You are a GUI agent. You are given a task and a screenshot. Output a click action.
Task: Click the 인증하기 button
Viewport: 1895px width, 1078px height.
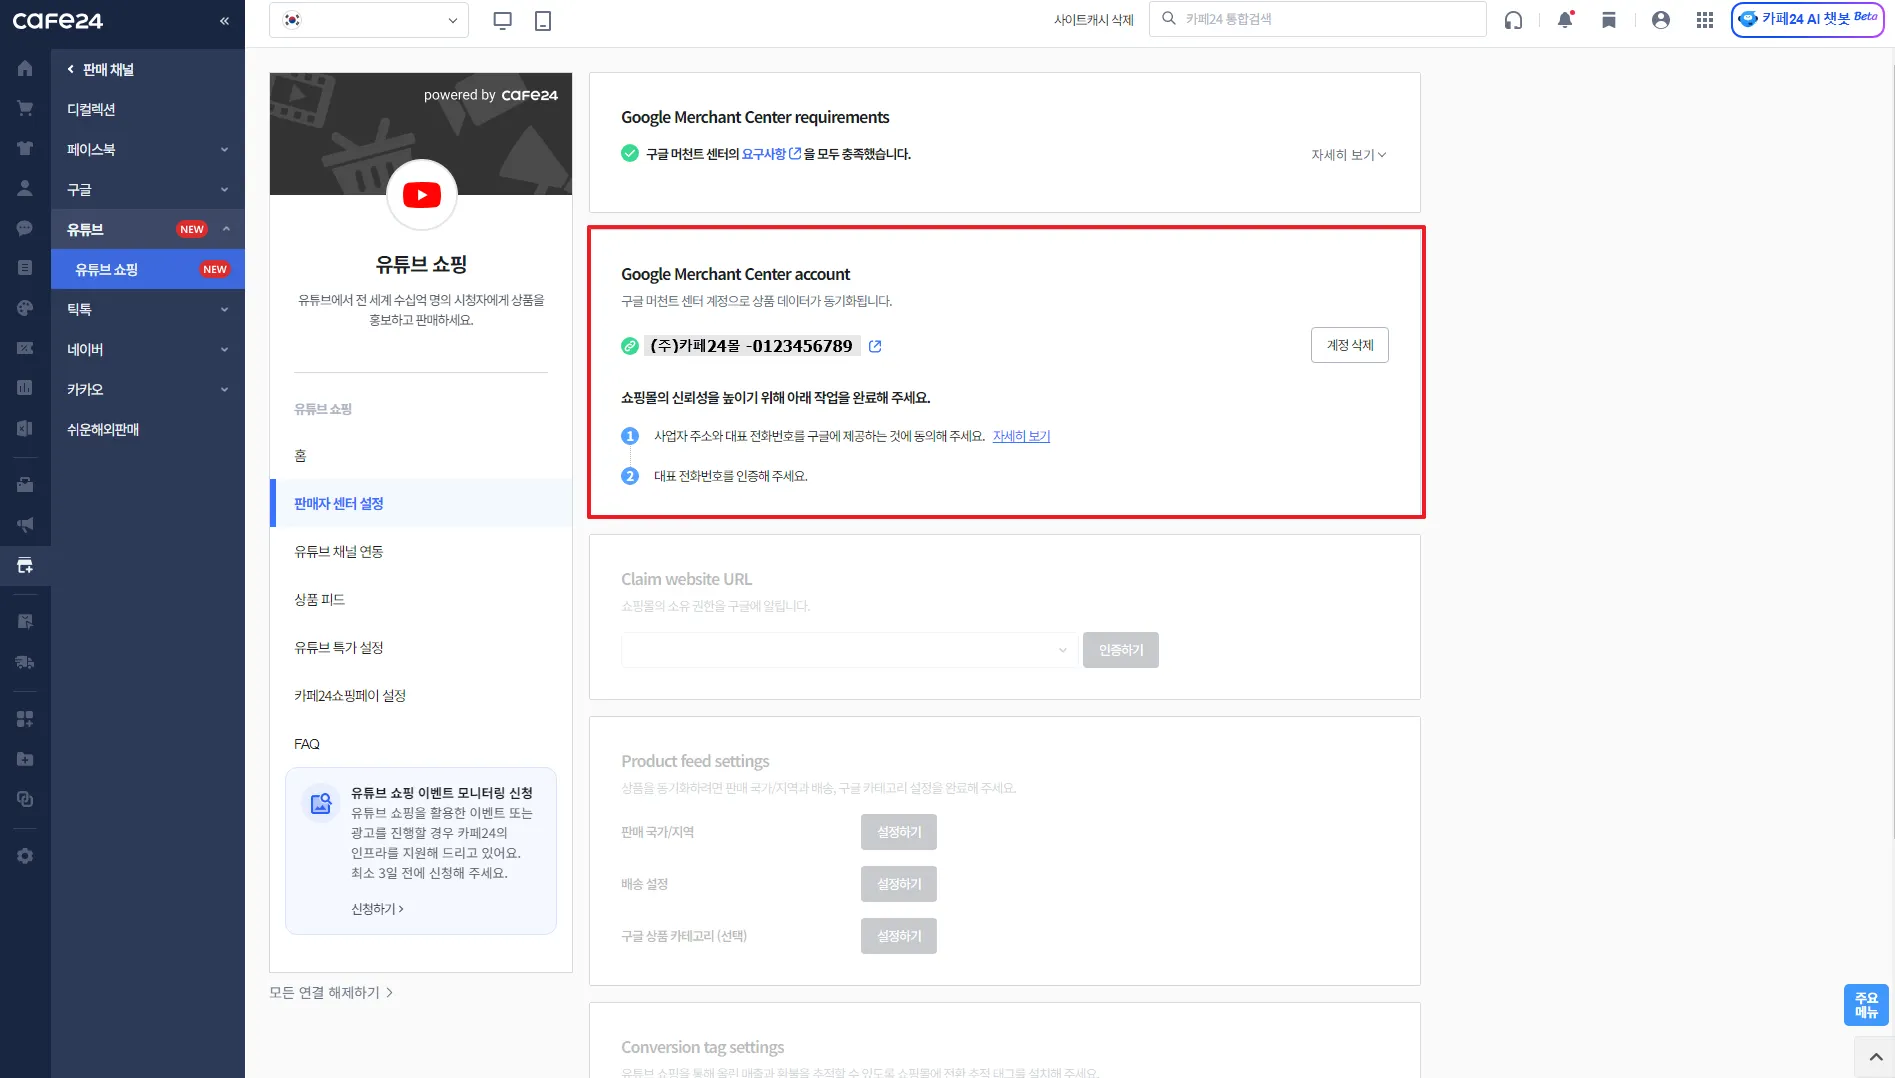pos(1121,650)
